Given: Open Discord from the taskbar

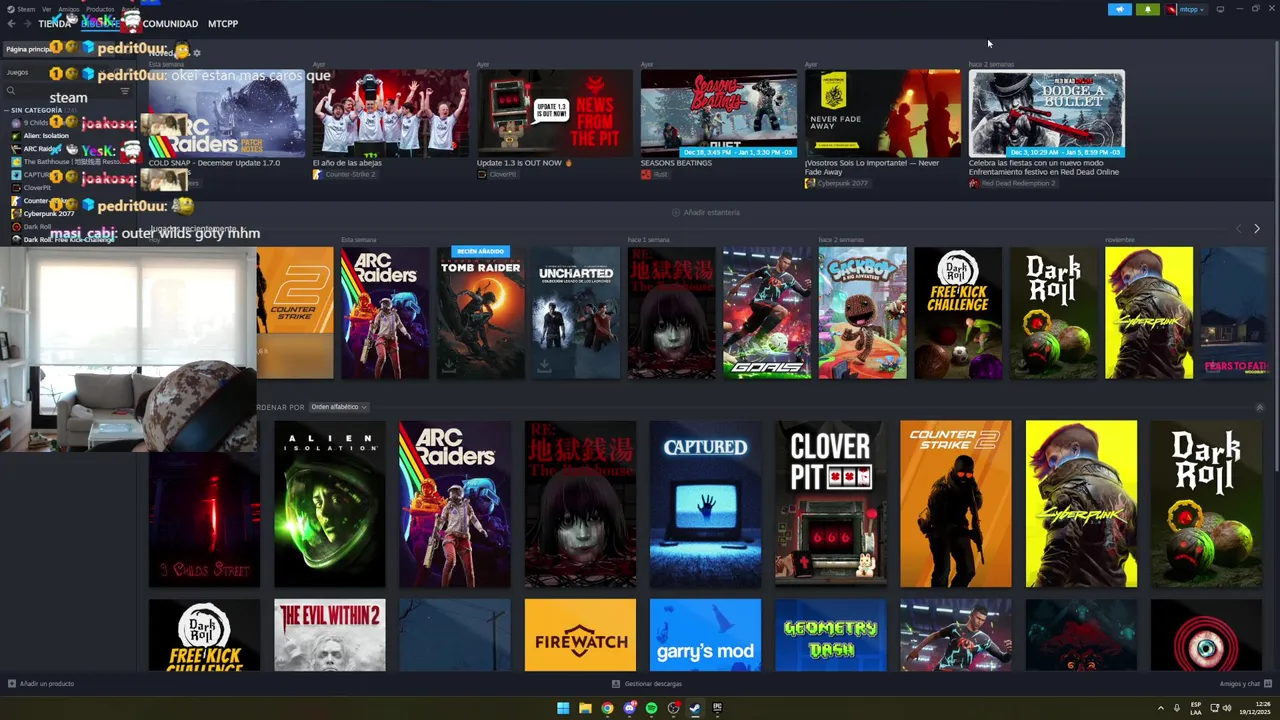Looking at the screenshot, I should pos(629,708).
